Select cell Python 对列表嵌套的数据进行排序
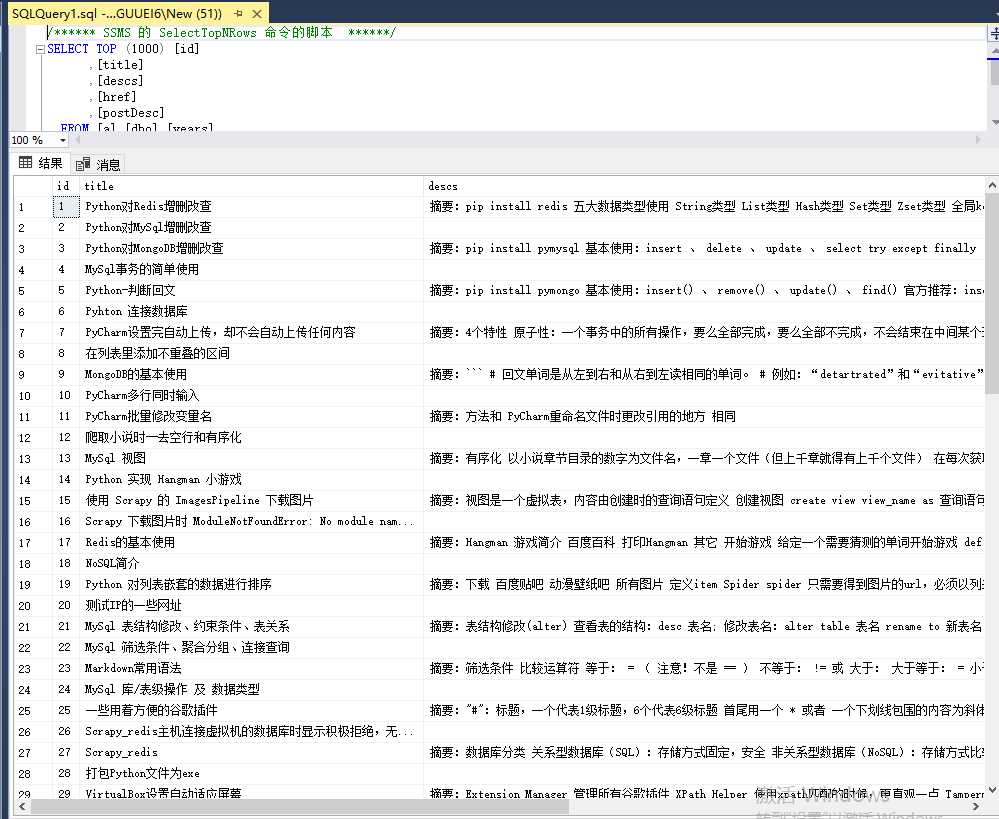This screenshot has height=819, width=999. click(x=251, y=585)
